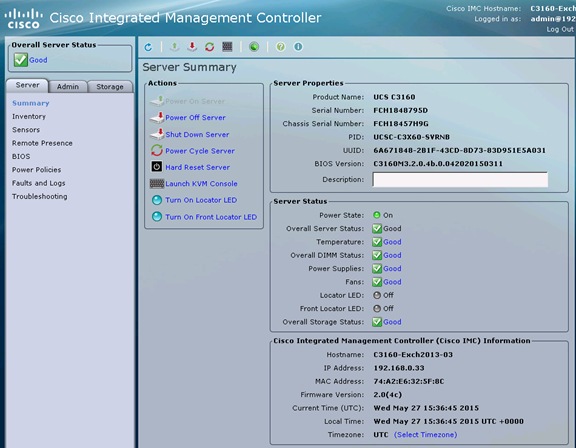Screen dimensions: 576x448
Task: Click the Power Supplies status check icon
Action: [x=377, y=268]
